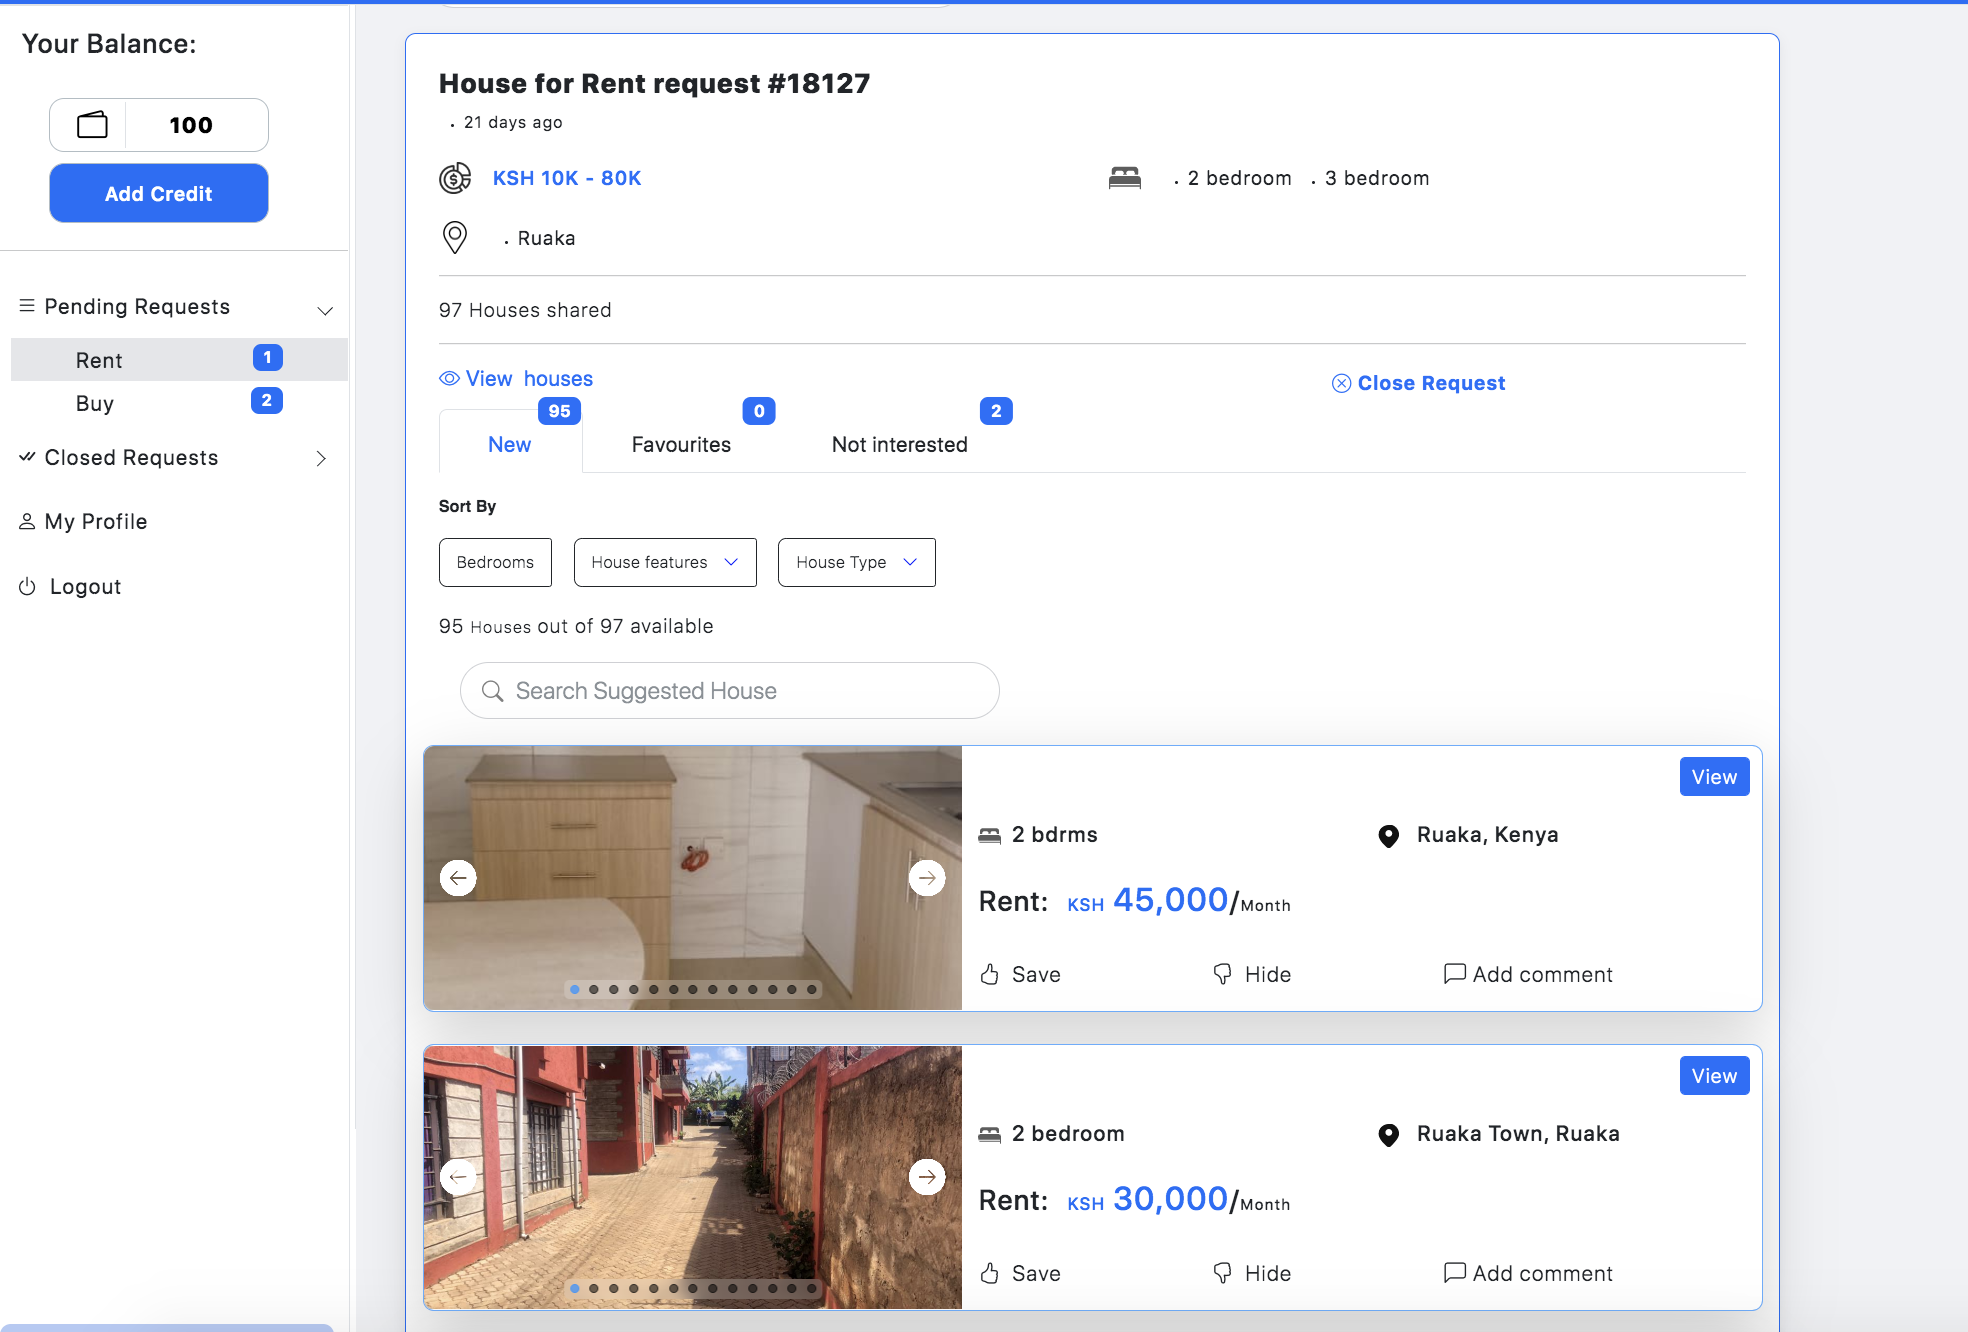Switch to the Not interested tab
The width and height of the screenshot is (1968, 1332).
pyautogui.click(x=899, y=445)
